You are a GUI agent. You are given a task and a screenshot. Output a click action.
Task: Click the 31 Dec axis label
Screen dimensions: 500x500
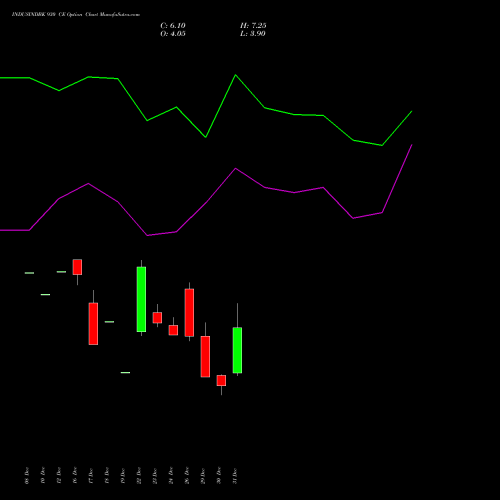(235, 476)
